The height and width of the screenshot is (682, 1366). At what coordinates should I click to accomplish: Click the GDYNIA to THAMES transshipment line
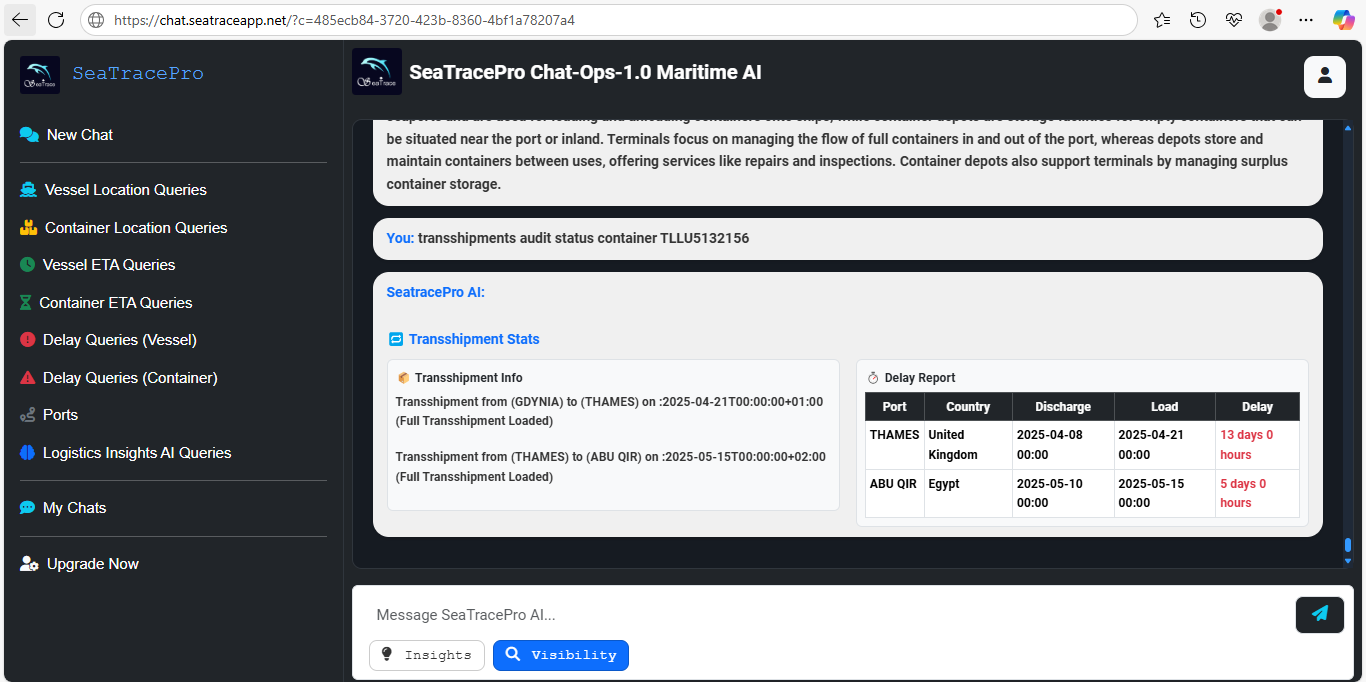(609, 411)
